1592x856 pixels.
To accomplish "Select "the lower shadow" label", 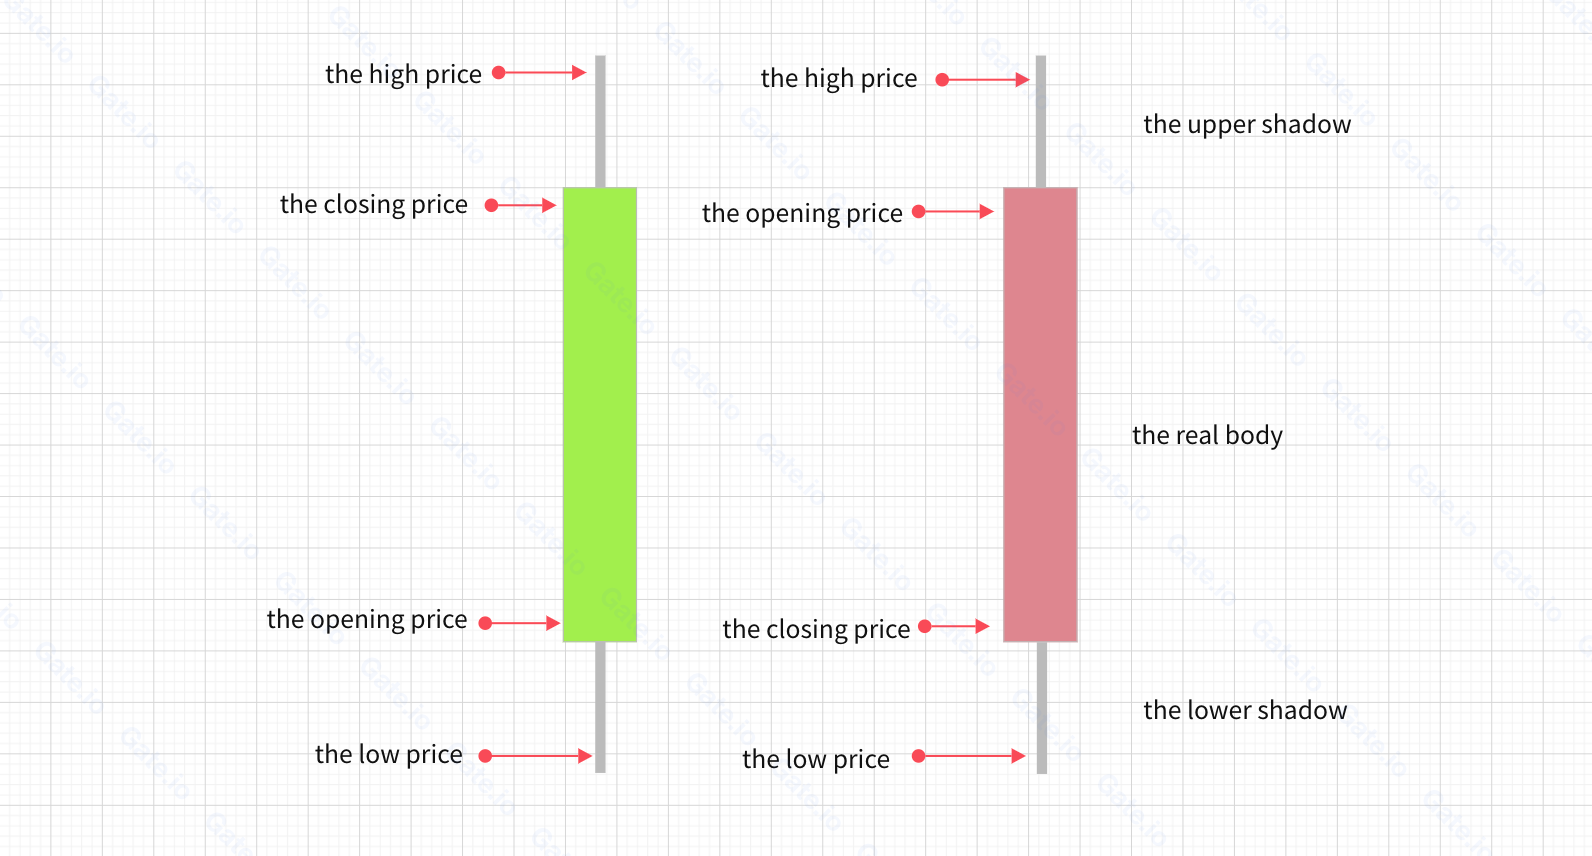I will point(1245,710).
